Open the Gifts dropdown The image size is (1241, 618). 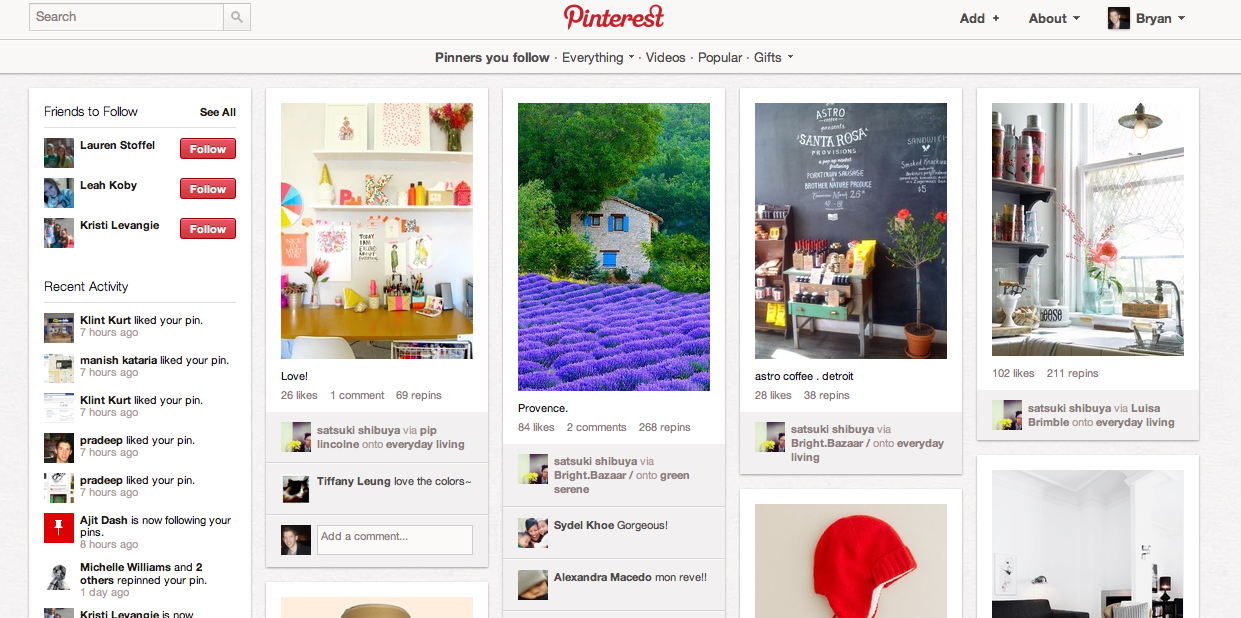tap(773, 57)
